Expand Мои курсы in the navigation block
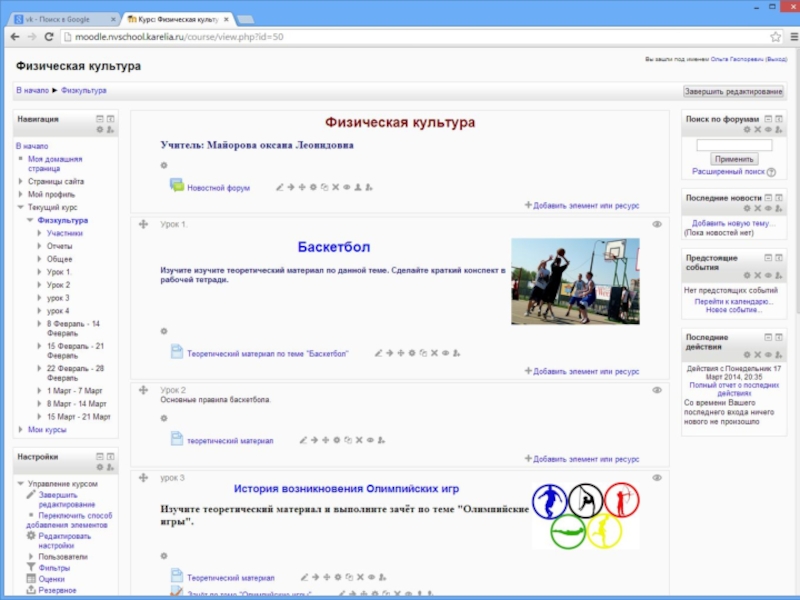This screenshot has width=800, height=600. (20, 429)
